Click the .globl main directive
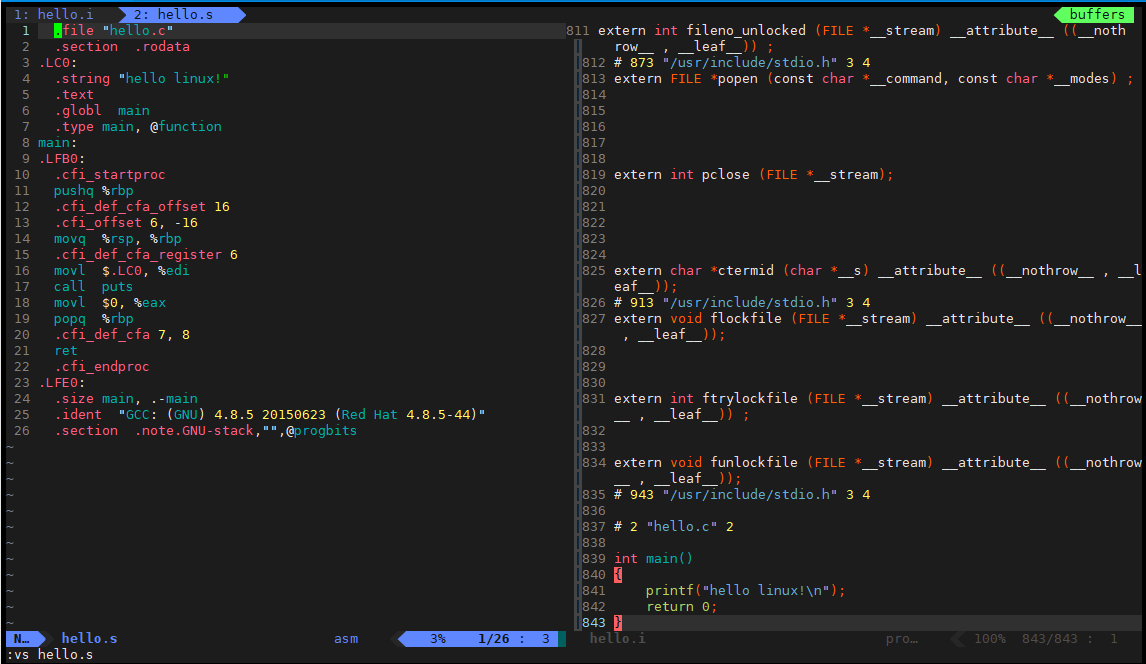This screenshot has width=1146, height=664. 102,111
